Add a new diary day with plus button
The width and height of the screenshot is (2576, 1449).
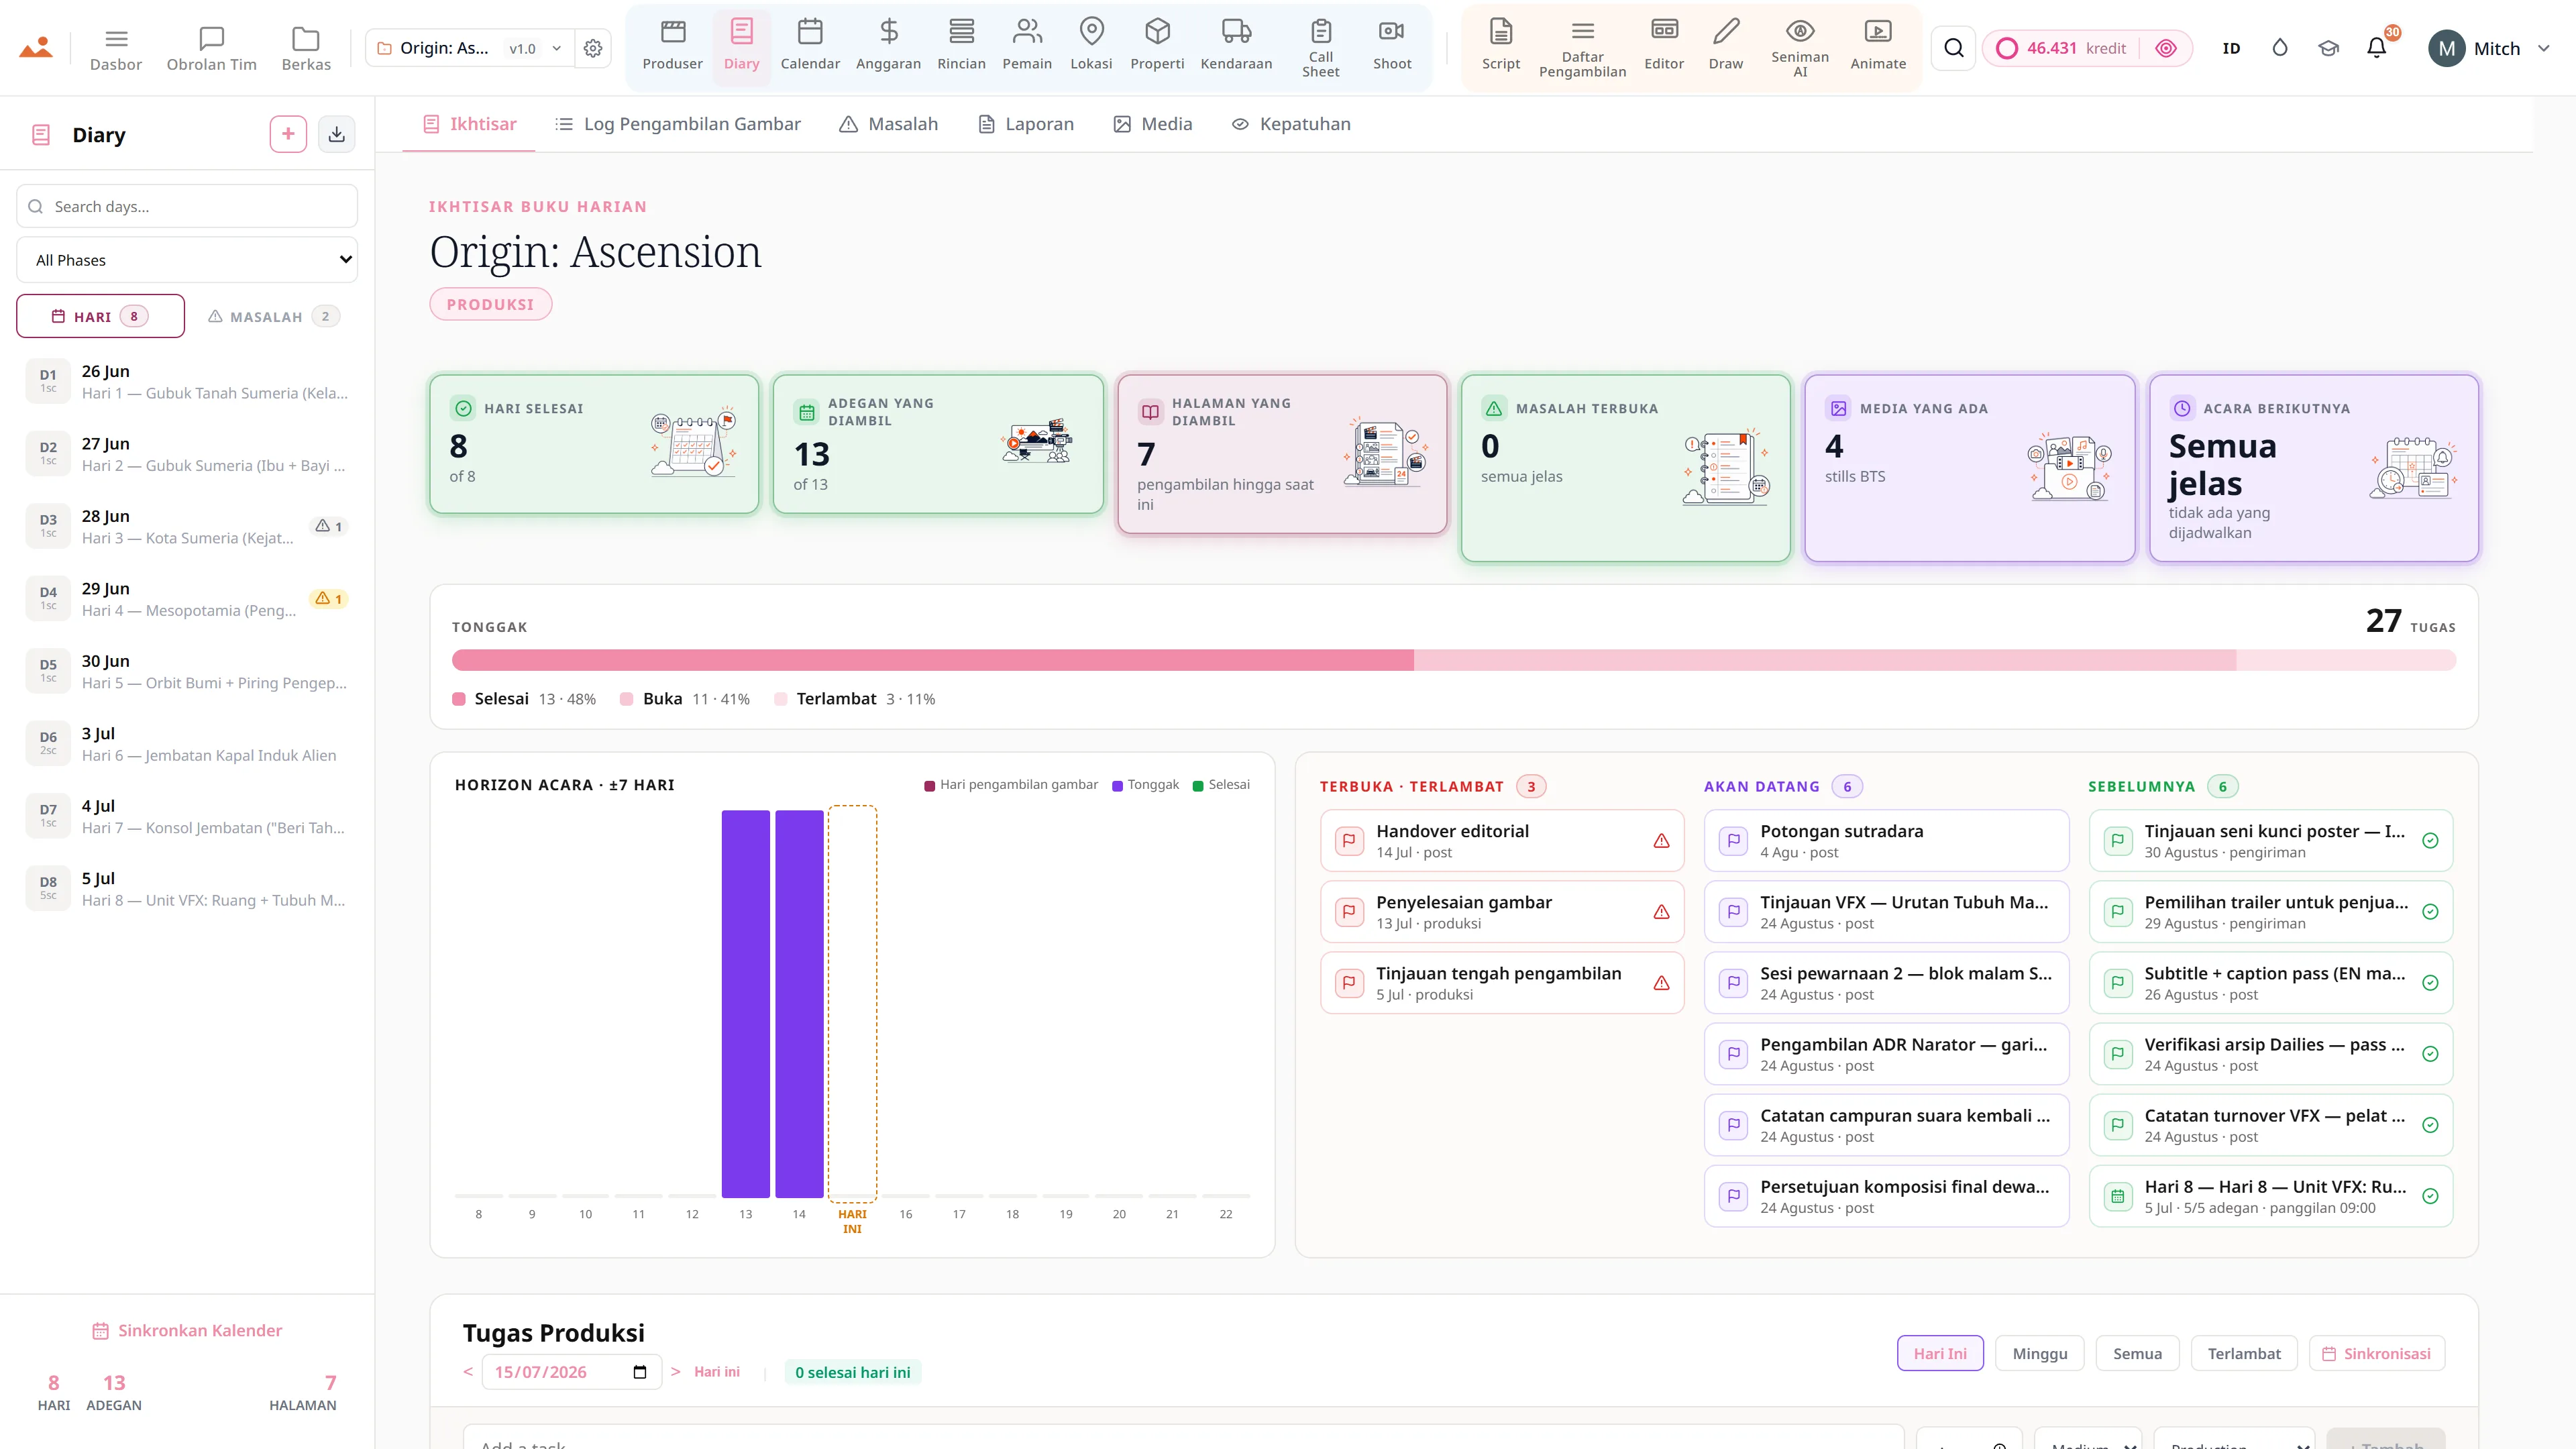coord(288,134)
